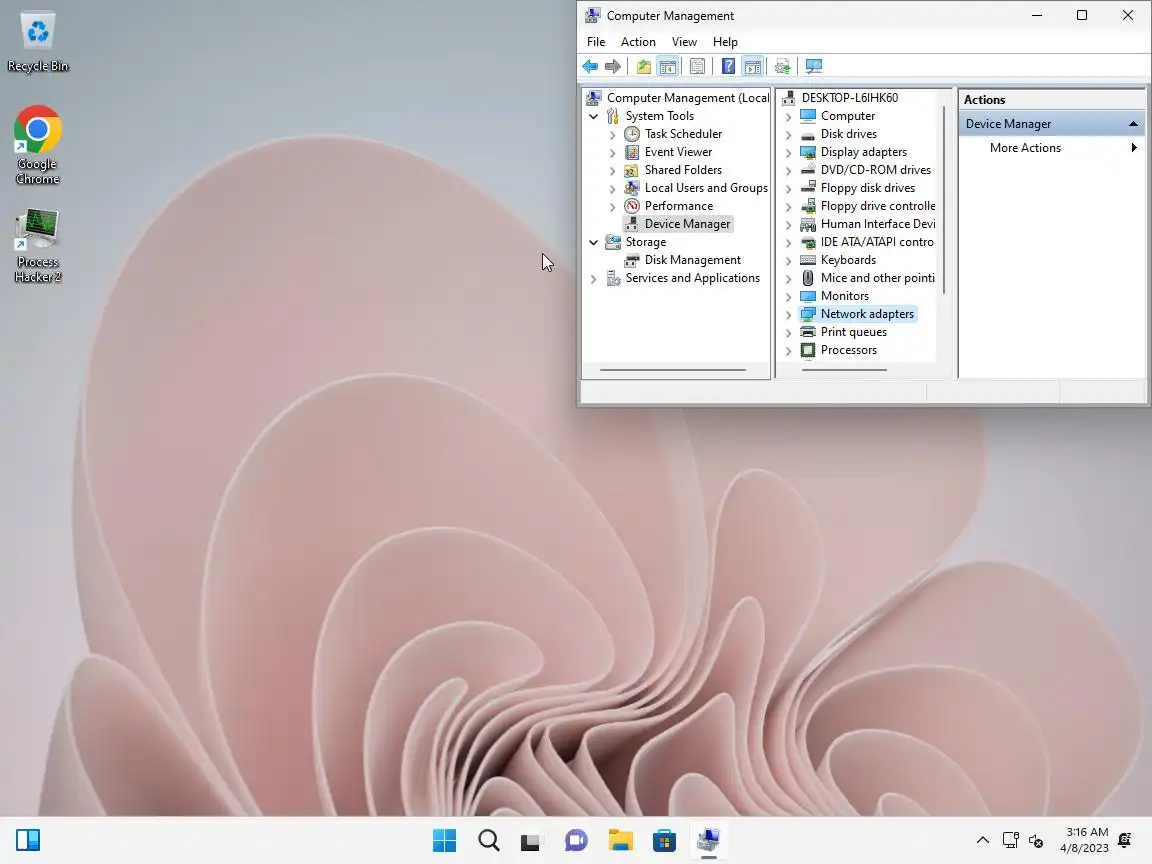The width and height of the screenshot is (1152, 864).
Task: Collapse the Storage node
Action: (594, 242)
